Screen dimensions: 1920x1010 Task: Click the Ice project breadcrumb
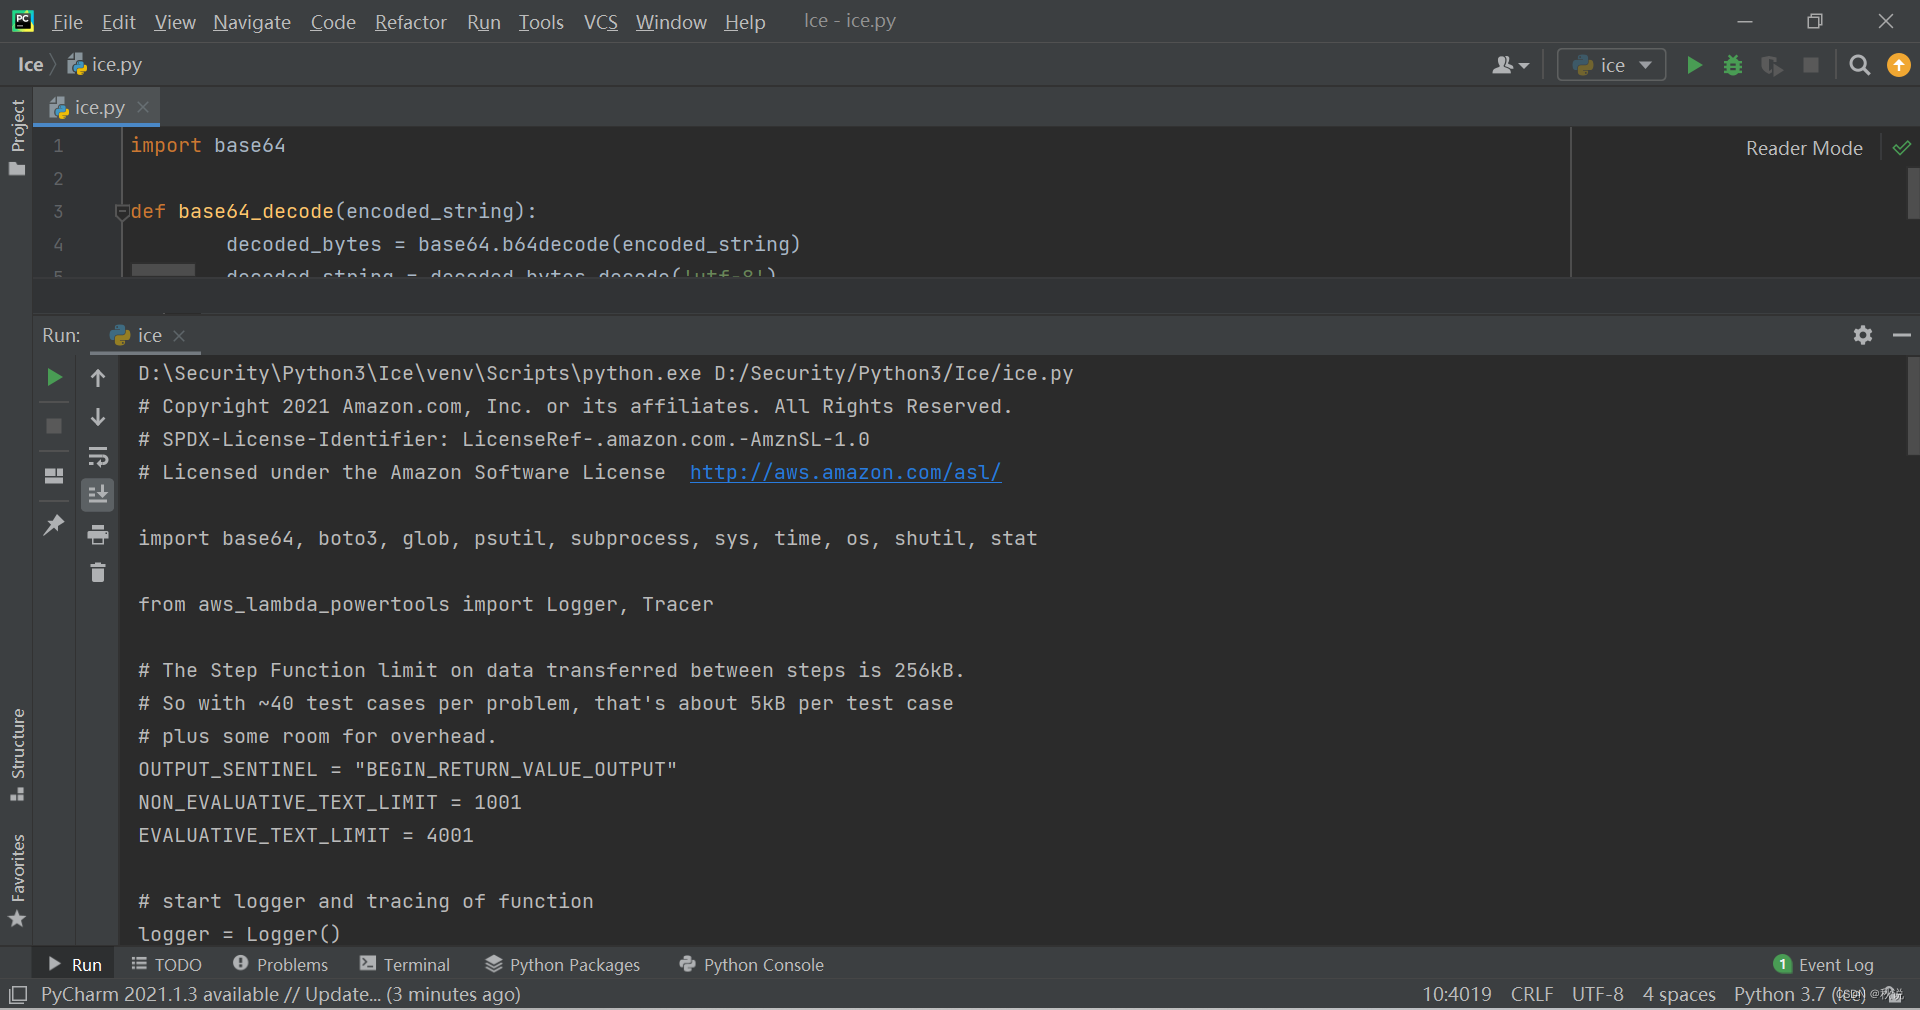point(30,65)
